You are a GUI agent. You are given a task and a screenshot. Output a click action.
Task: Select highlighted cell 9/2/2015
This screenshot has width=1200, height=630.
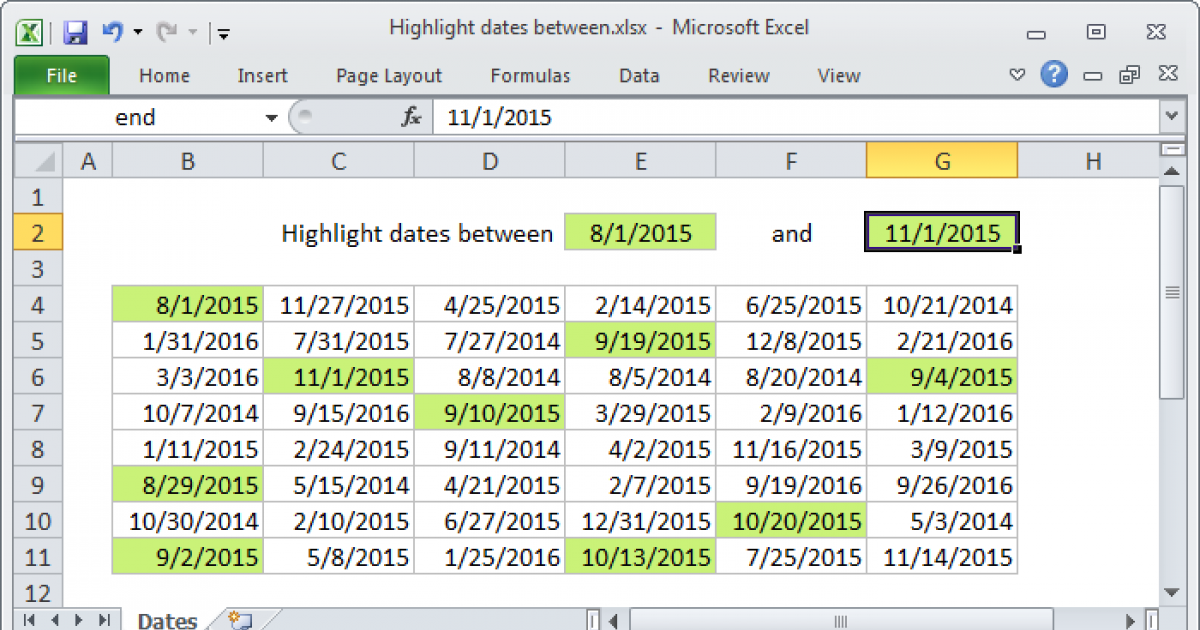[187, 557]
